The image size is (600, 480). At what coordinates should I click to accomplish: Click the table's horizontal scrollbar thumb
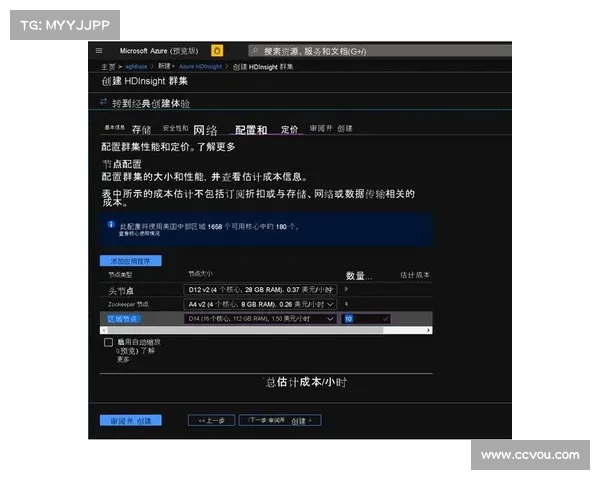pos(245,330)
